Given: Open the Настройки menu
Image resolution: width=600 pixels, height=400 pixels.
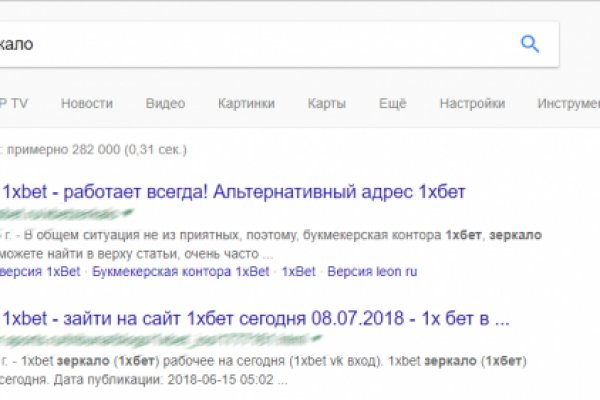Looking at the screenshot, I should point(472,103).
